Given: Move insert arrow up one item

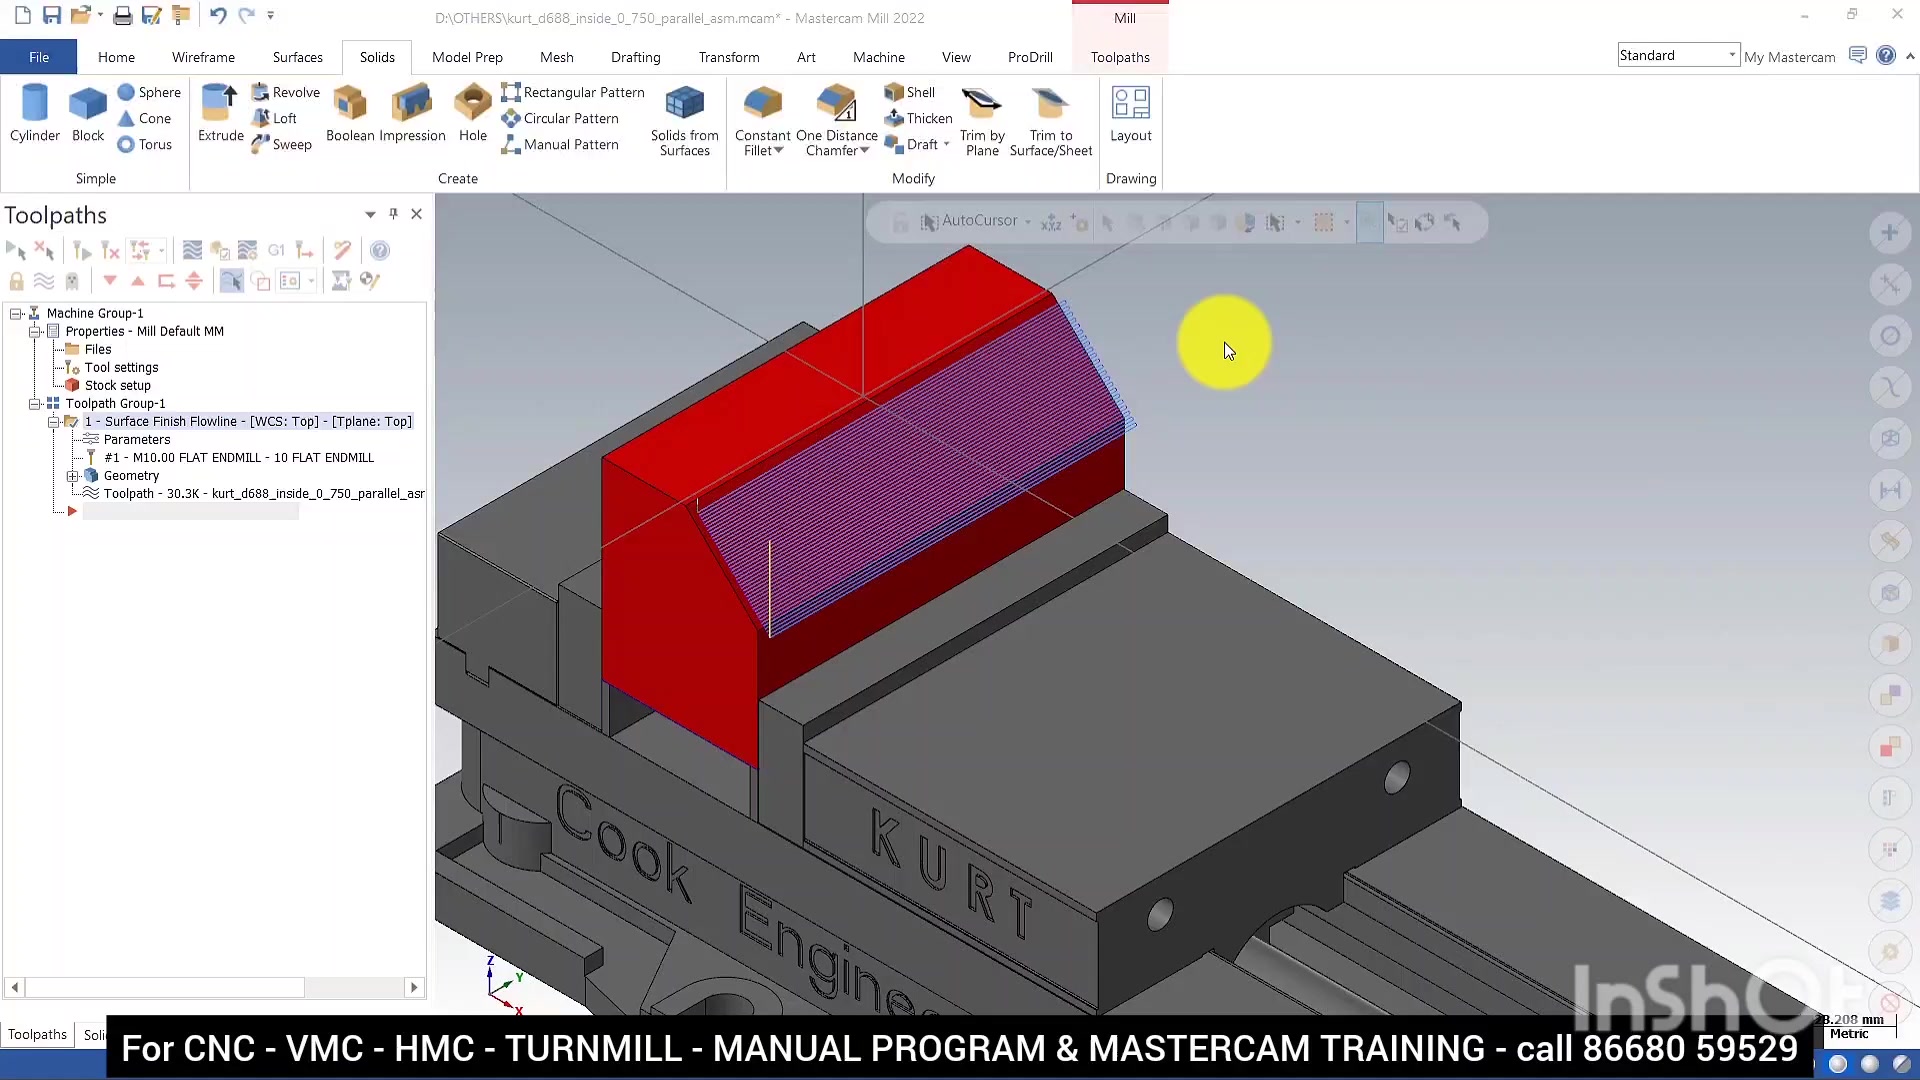Looking at the screenshot, I should tap(138, 281).
